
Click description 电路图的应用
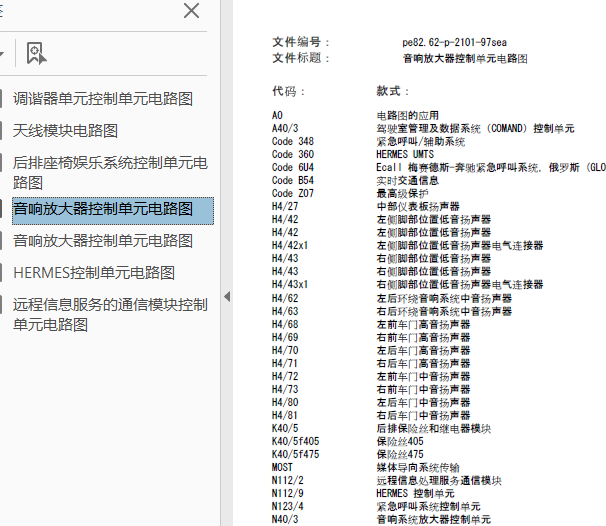pyautogui.click(x=408, y=116)
